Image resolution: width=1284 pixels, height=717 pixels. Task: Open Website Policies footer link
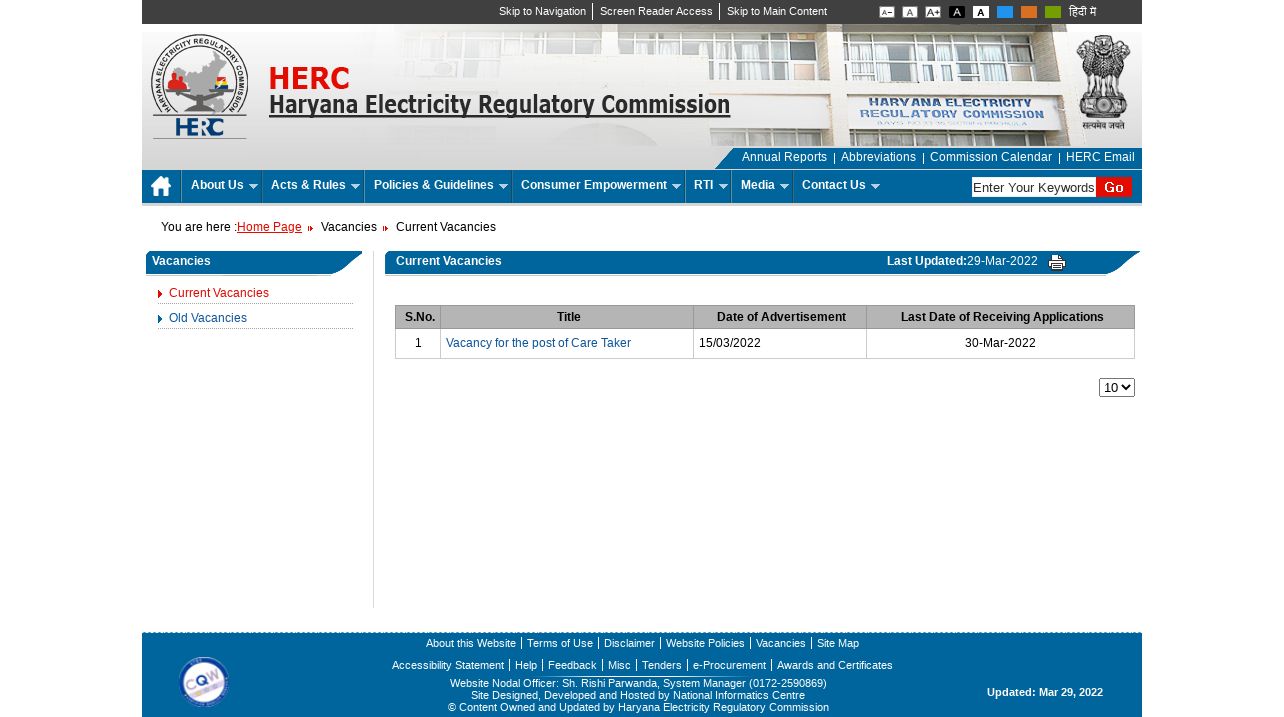click(x=705, y=643)
